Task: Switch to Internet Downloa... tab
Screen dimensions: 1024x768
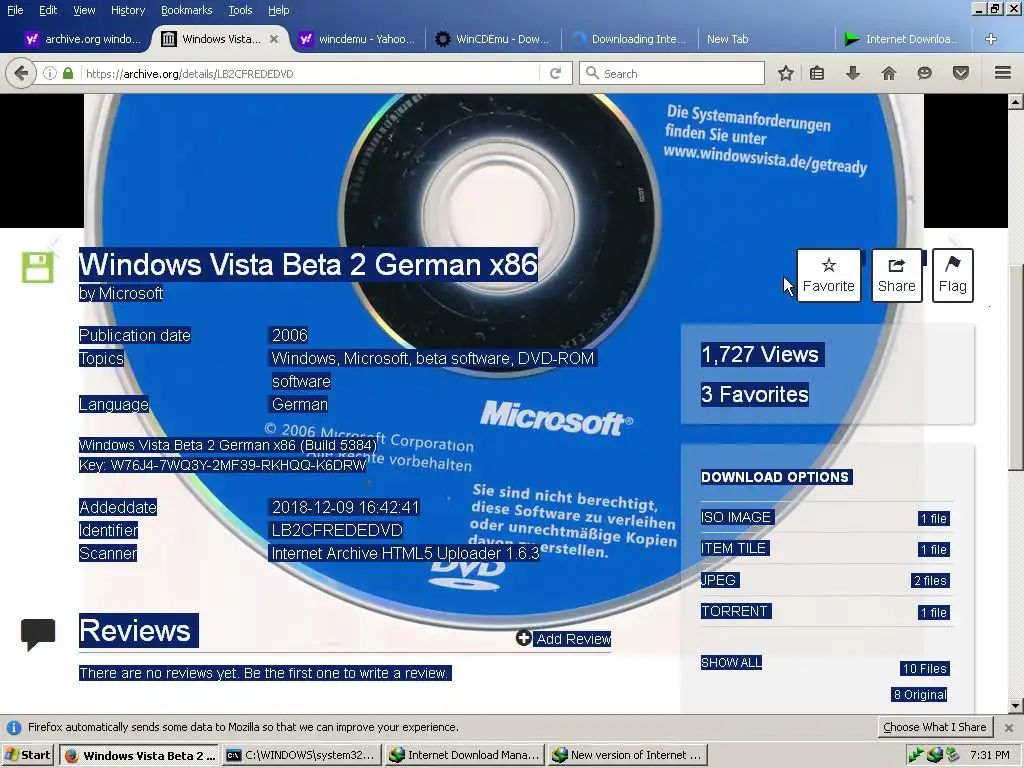Action: (902, 39)
